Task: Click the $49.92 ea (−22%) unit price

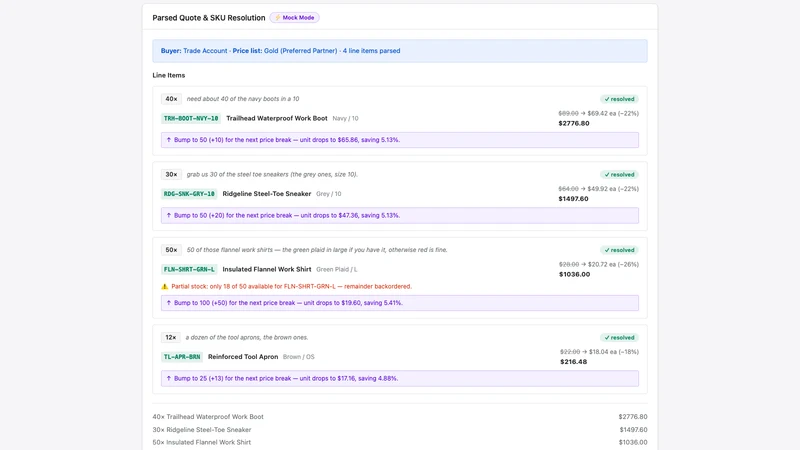Action: pos(613,189)
